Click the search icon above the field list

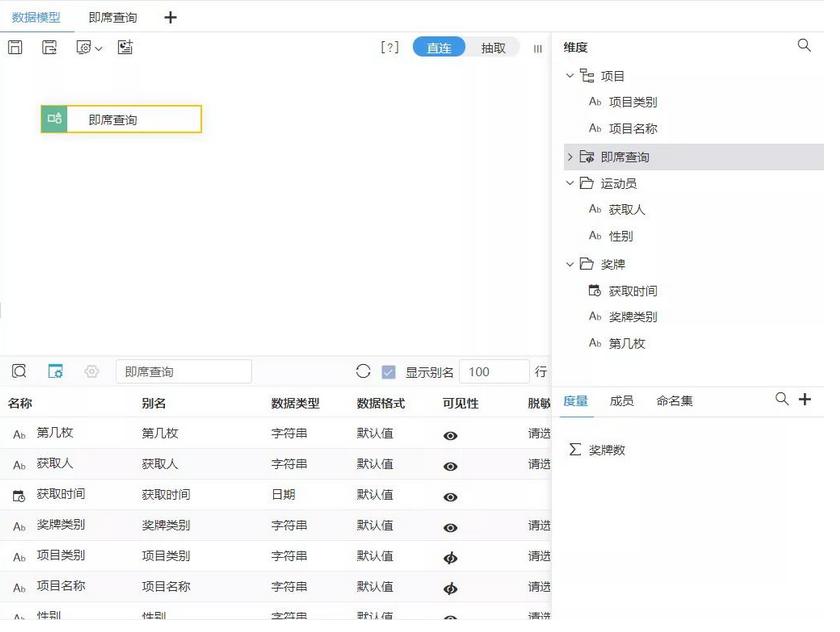[18, 371]
